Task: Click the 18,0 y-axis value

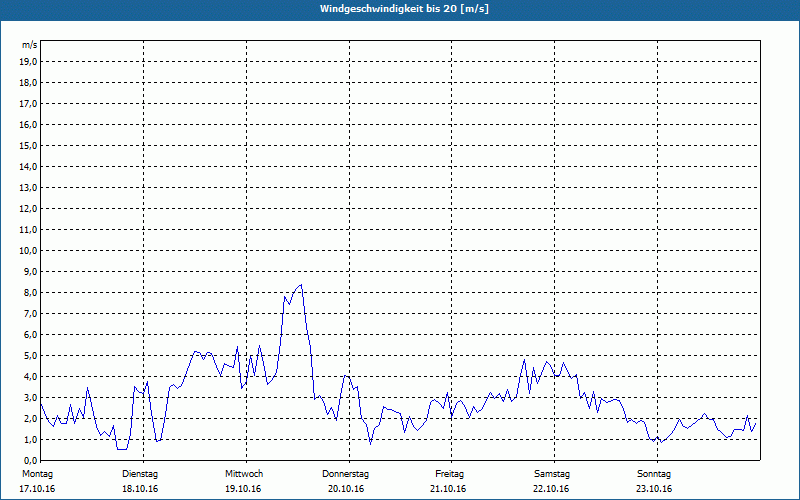Action: tap(28, 83)
